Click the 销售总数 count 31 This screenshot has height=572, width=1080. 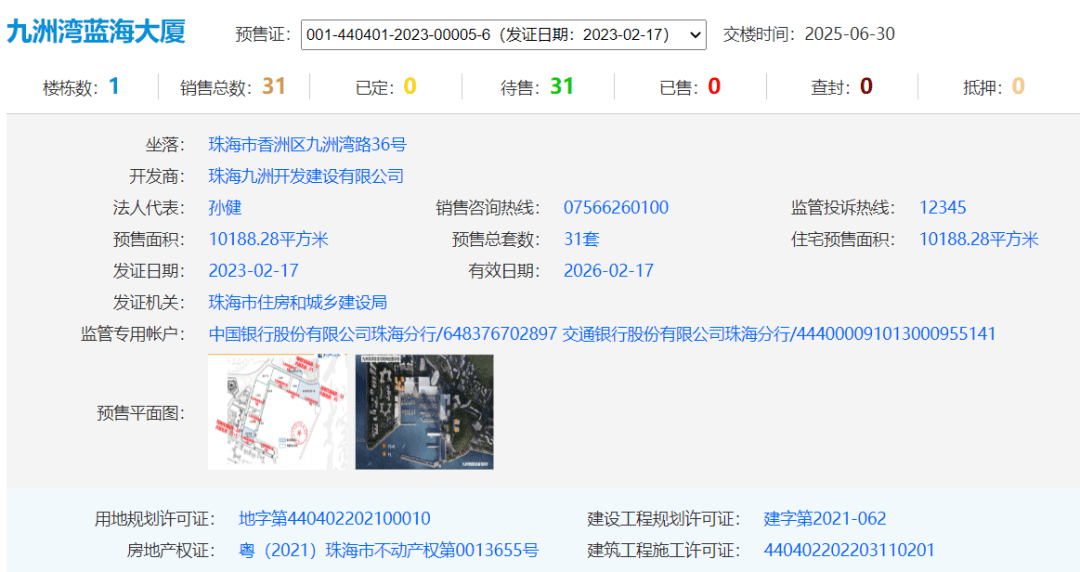coord(273,86)
